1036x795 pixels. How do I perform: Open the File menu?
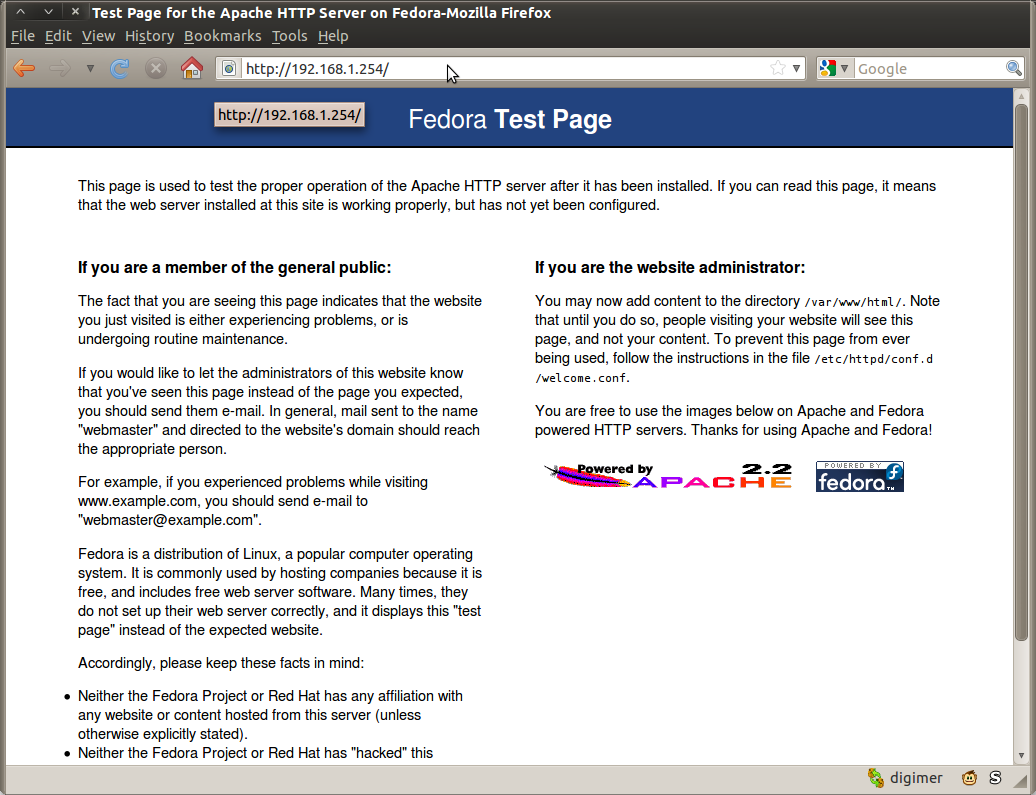[22, 36]
